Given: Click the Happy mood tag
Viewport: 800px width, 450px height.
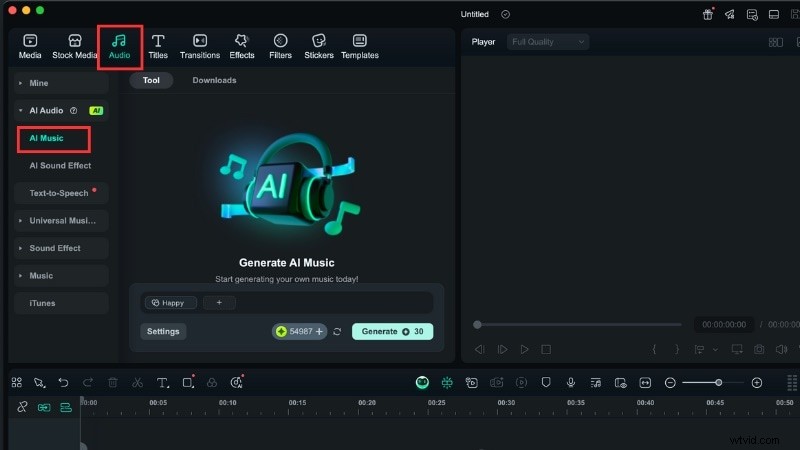Looking at the screenshot, I should 170,303.
